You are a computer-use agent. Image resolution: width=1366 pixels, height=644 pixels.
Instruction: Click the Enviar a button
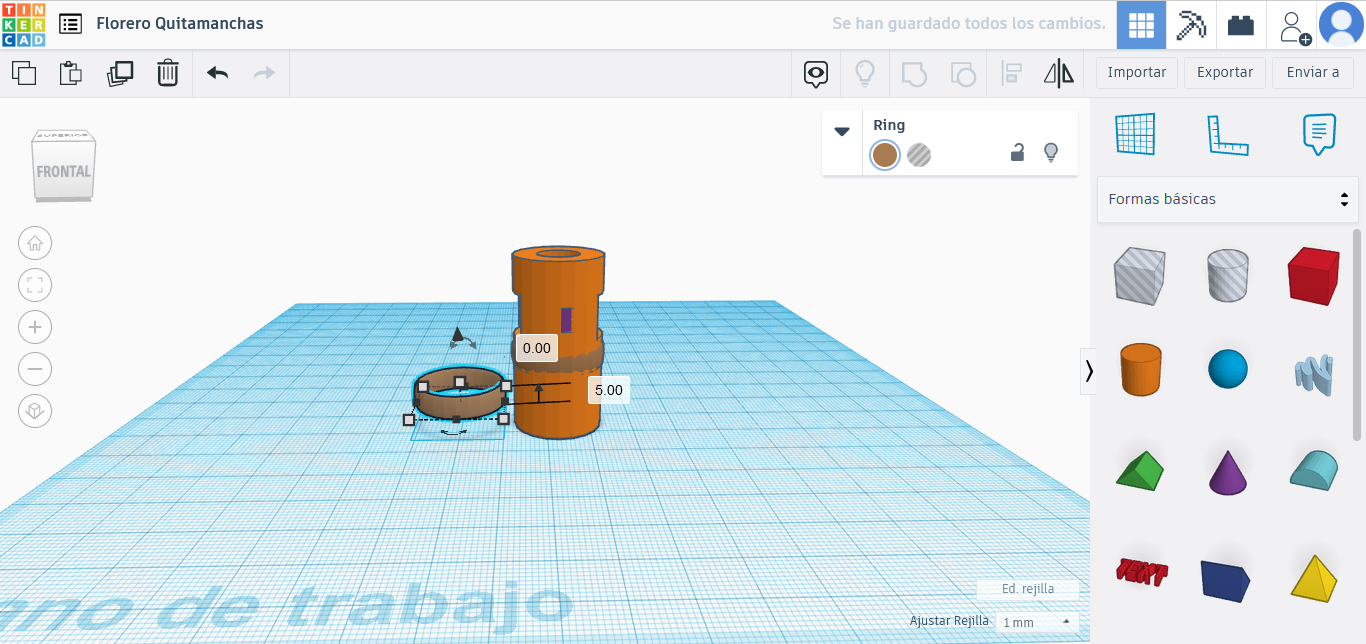click(1313, 72)
